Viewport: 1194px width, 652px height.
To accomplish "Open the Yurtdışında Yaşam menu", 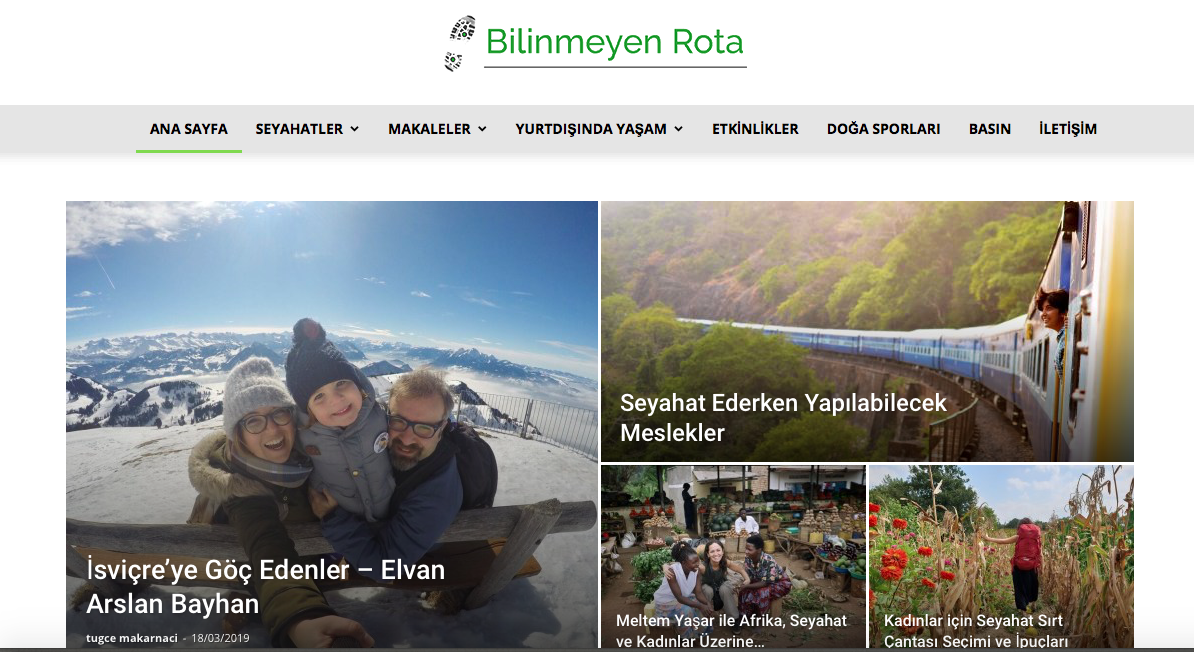I will (591, 129).
